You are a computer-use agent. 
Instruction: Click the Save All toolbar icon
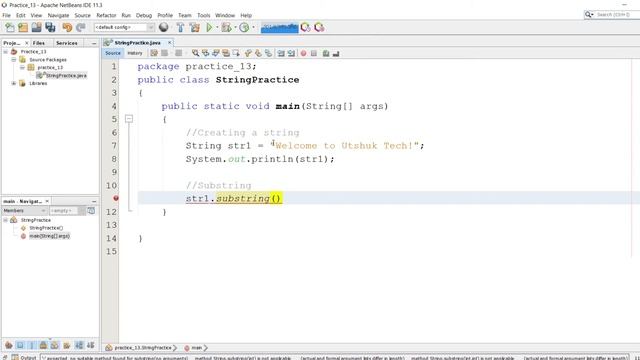(x=50, y=27)
